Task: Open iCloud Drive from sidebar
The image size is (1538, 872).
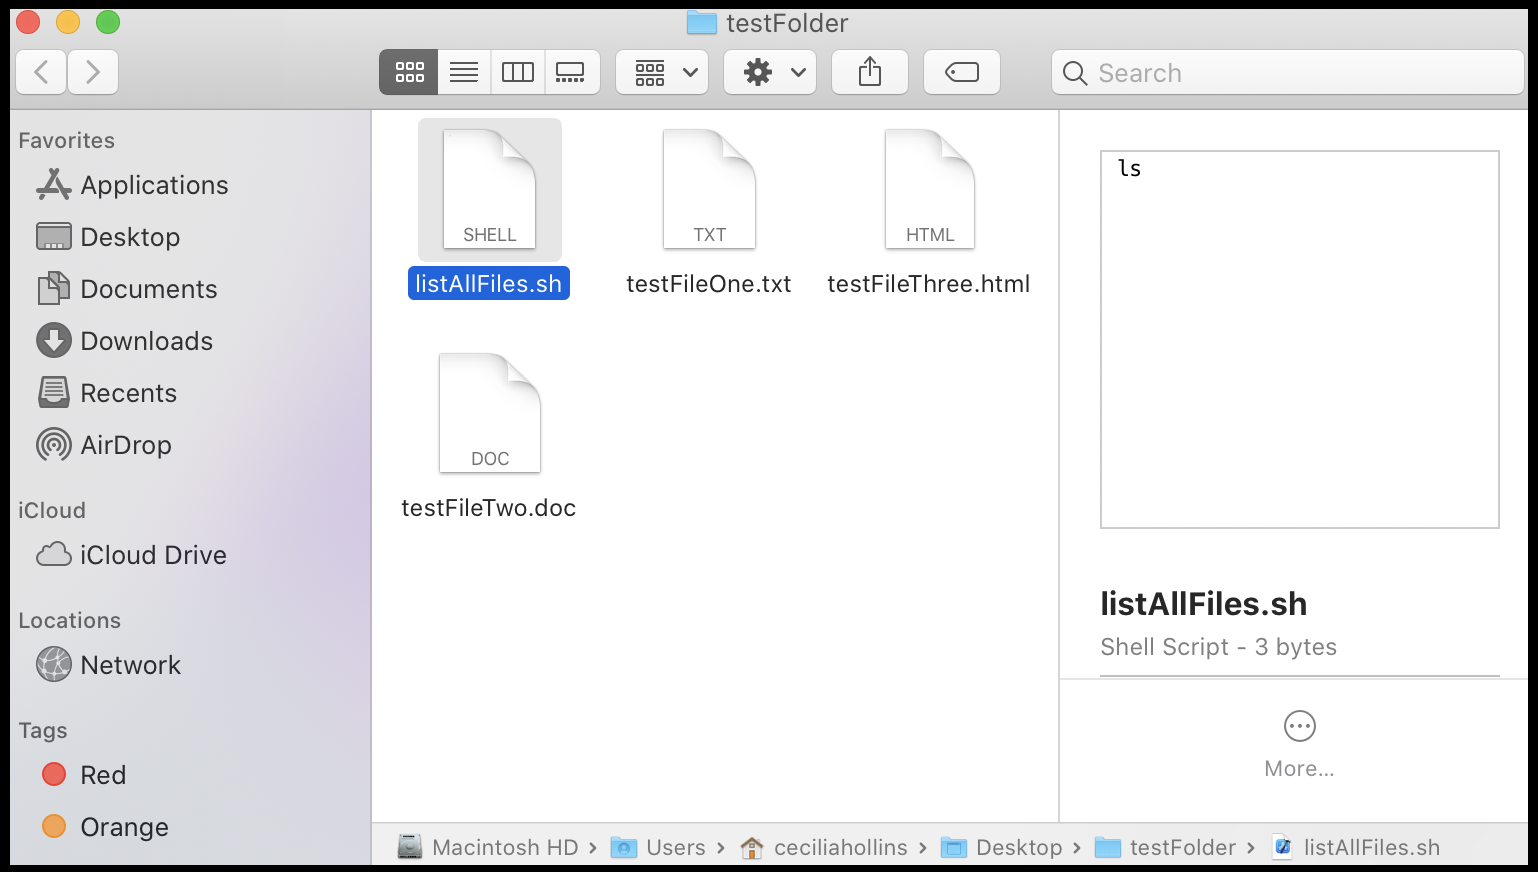Action: coord(152,555)
